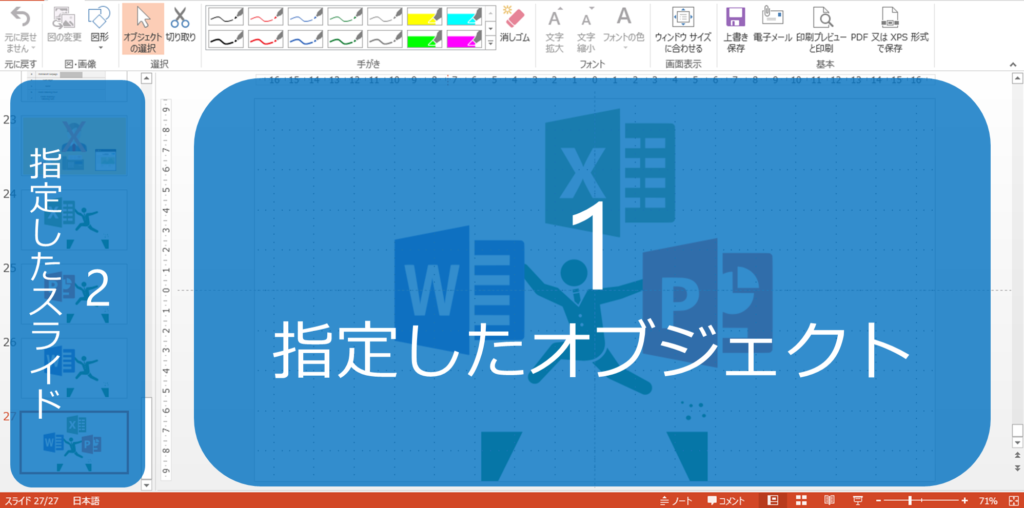Save as PDF 又は XPS 形式

(x=889, y=26)
